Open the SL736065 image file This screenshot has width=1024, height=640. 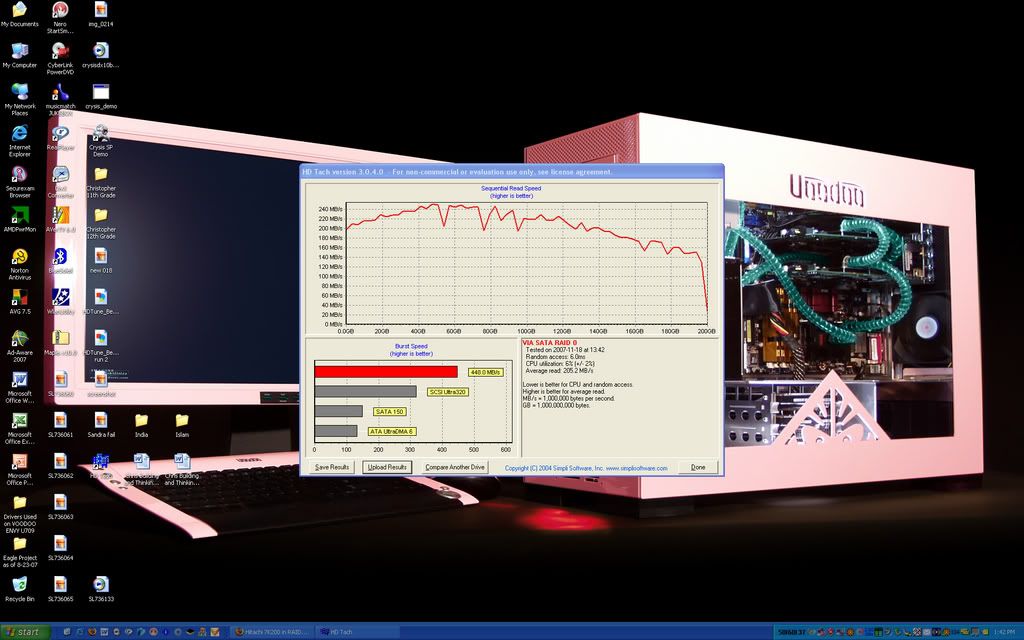pos(60,588)
